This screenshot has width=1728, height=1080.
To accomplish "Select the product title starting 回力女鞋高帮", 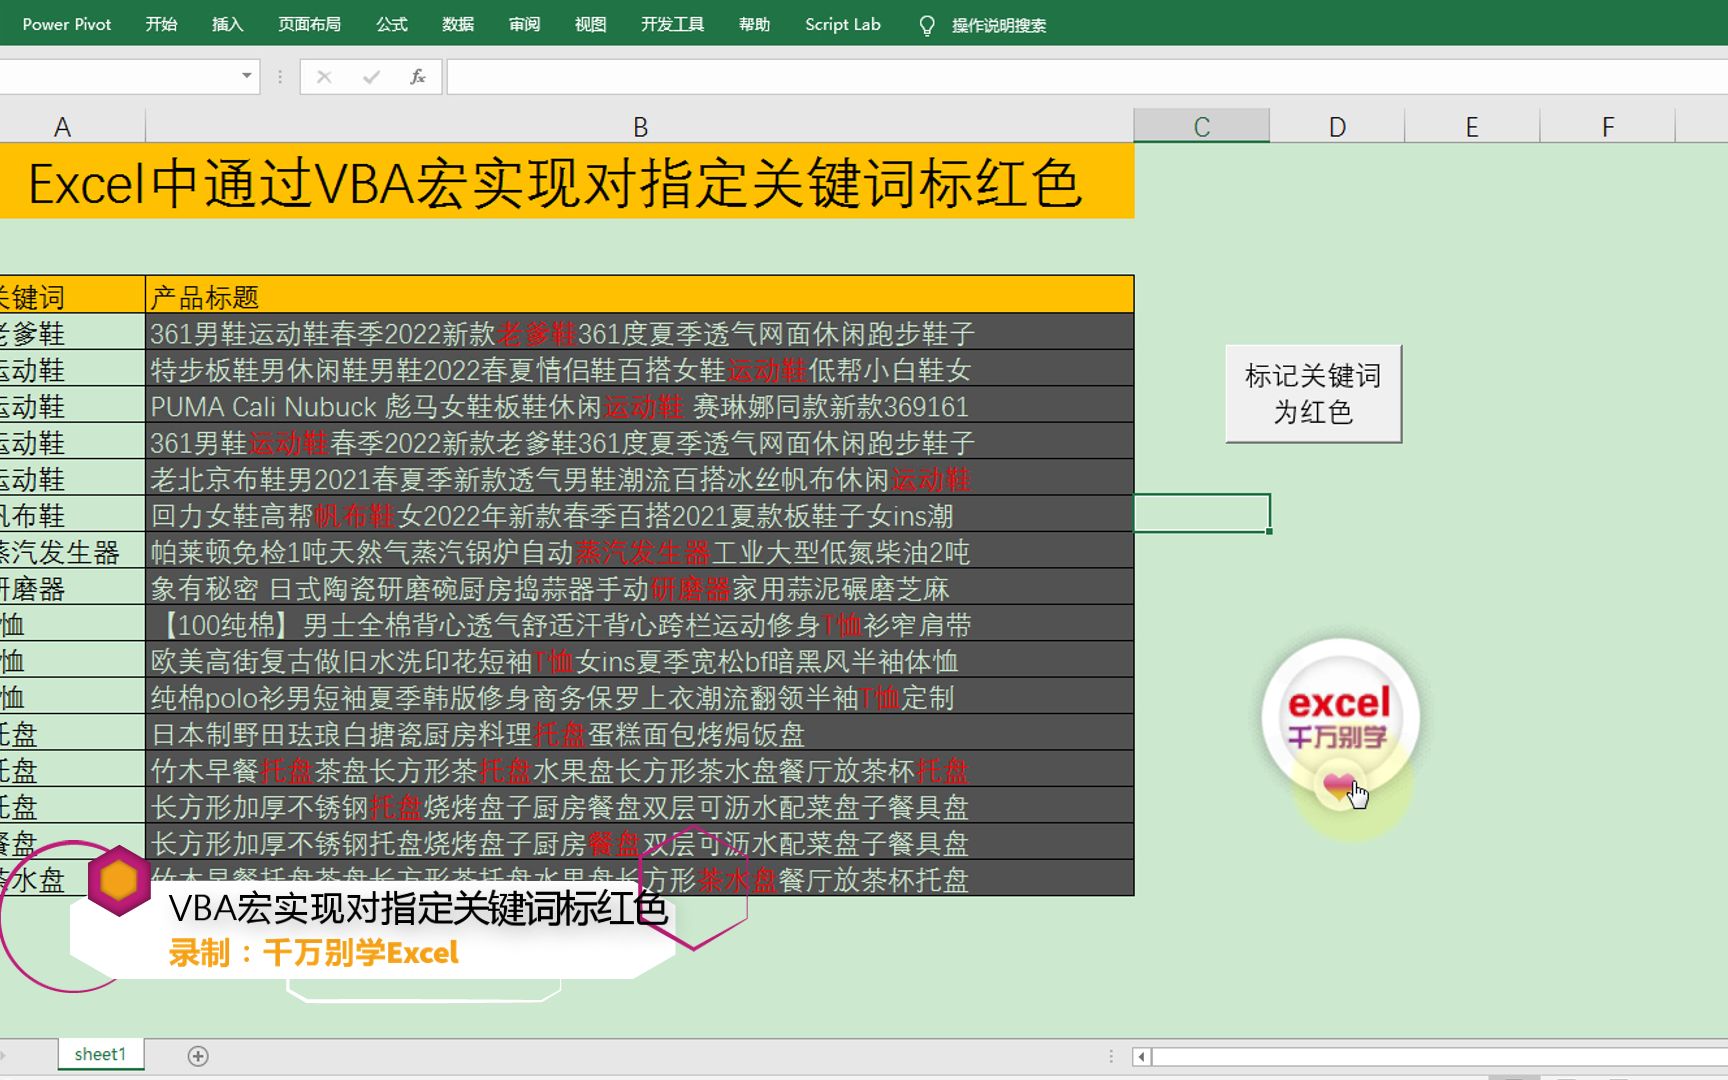I will [x=640, y=515].
